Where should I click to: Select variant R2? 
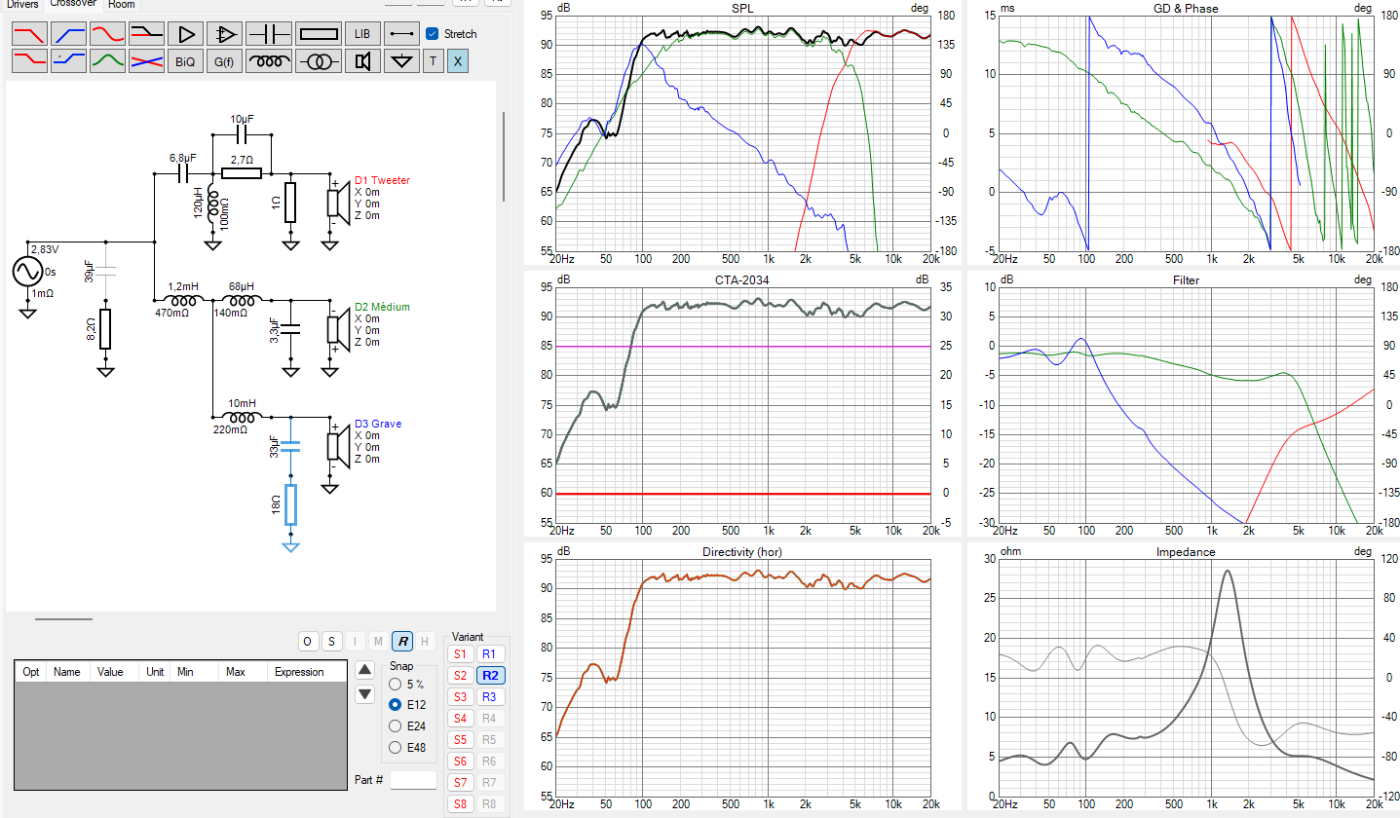point(489,675)
